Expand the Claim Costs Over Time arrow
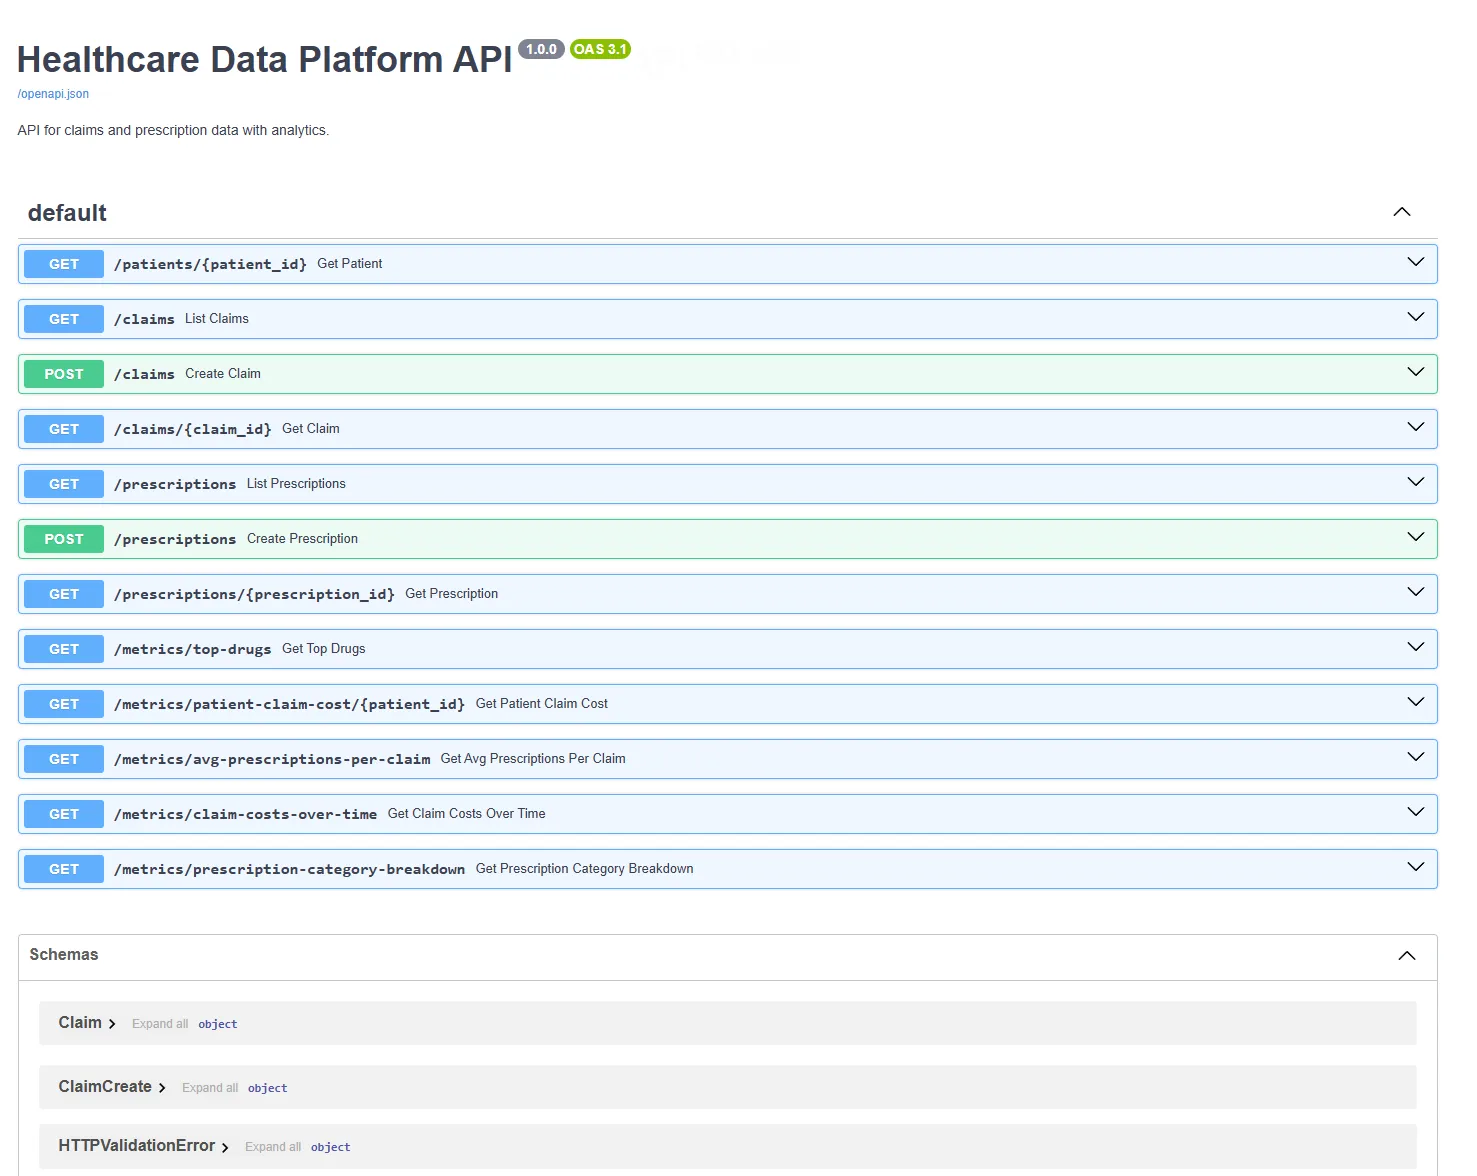 click(x=1415, y=813)
